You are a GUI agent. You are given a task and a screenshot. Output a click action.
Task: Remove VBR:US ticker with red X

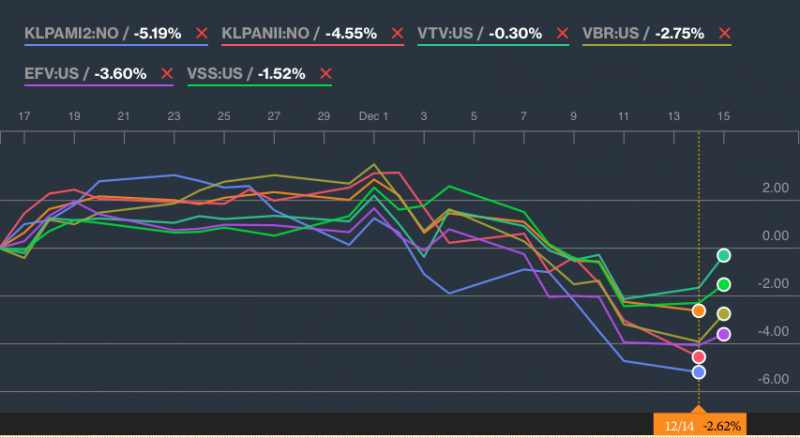tap(724, 33)
